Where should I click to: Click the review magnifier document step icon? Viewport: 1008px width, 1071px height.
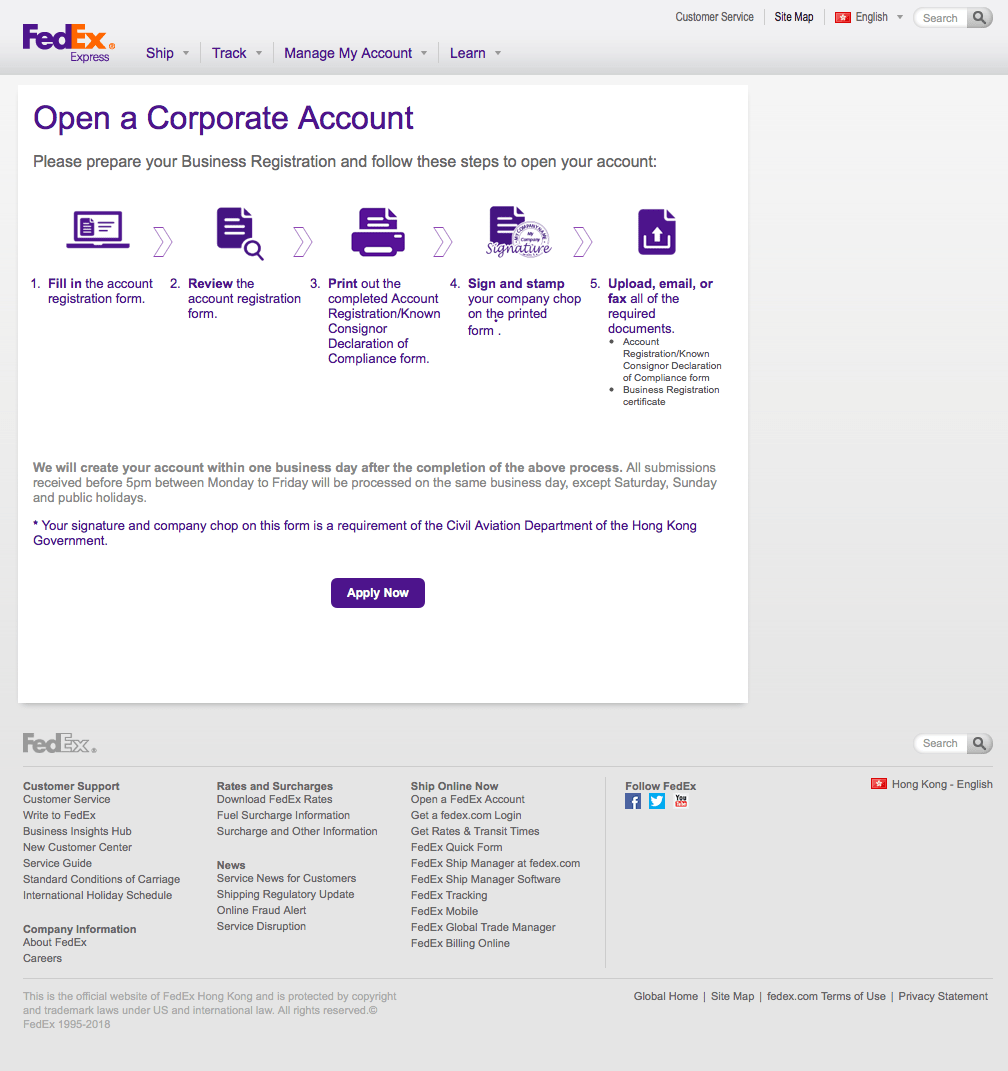tap(235, 231)
